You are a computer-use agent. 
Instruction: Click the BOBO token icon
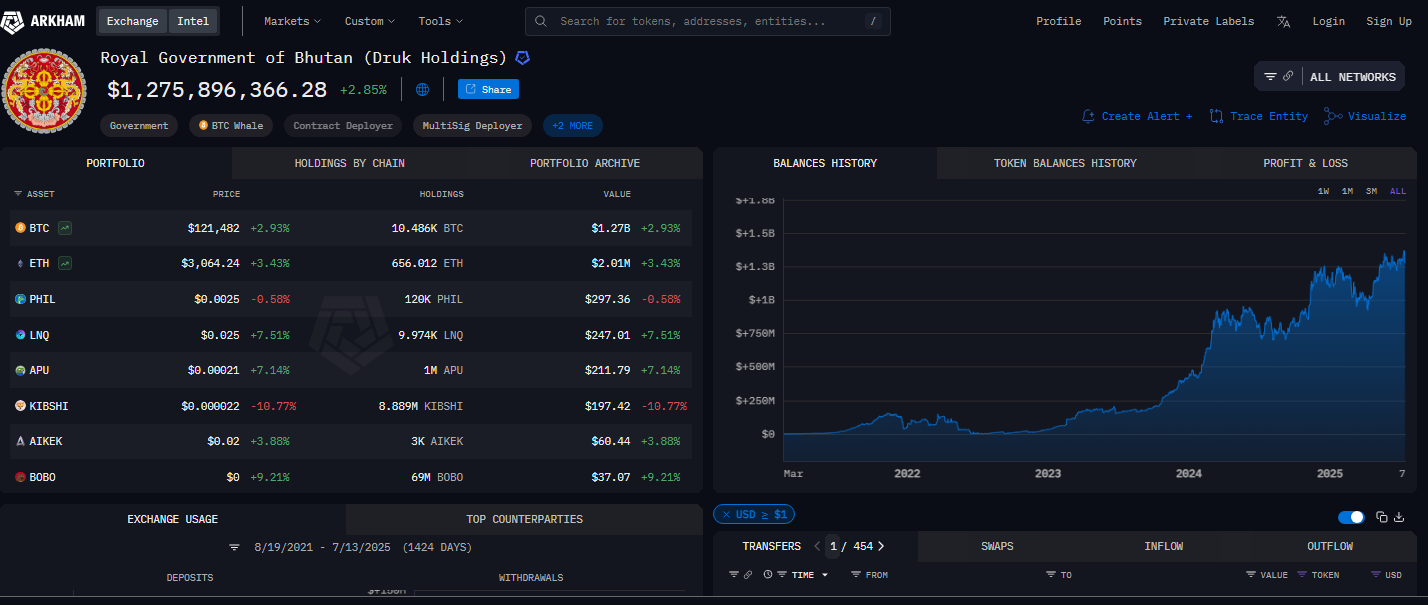(20, 477)
